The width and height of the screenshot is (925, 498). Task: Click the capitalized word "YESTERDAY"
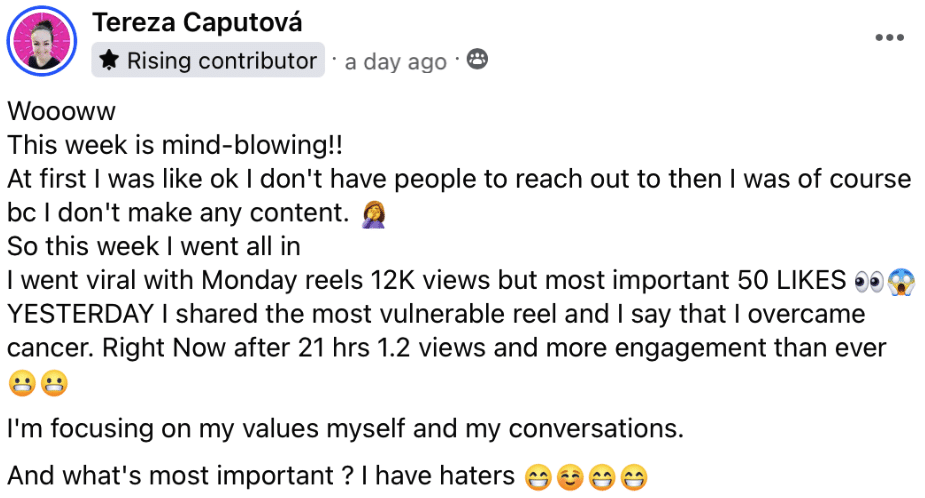coord(78,314)
